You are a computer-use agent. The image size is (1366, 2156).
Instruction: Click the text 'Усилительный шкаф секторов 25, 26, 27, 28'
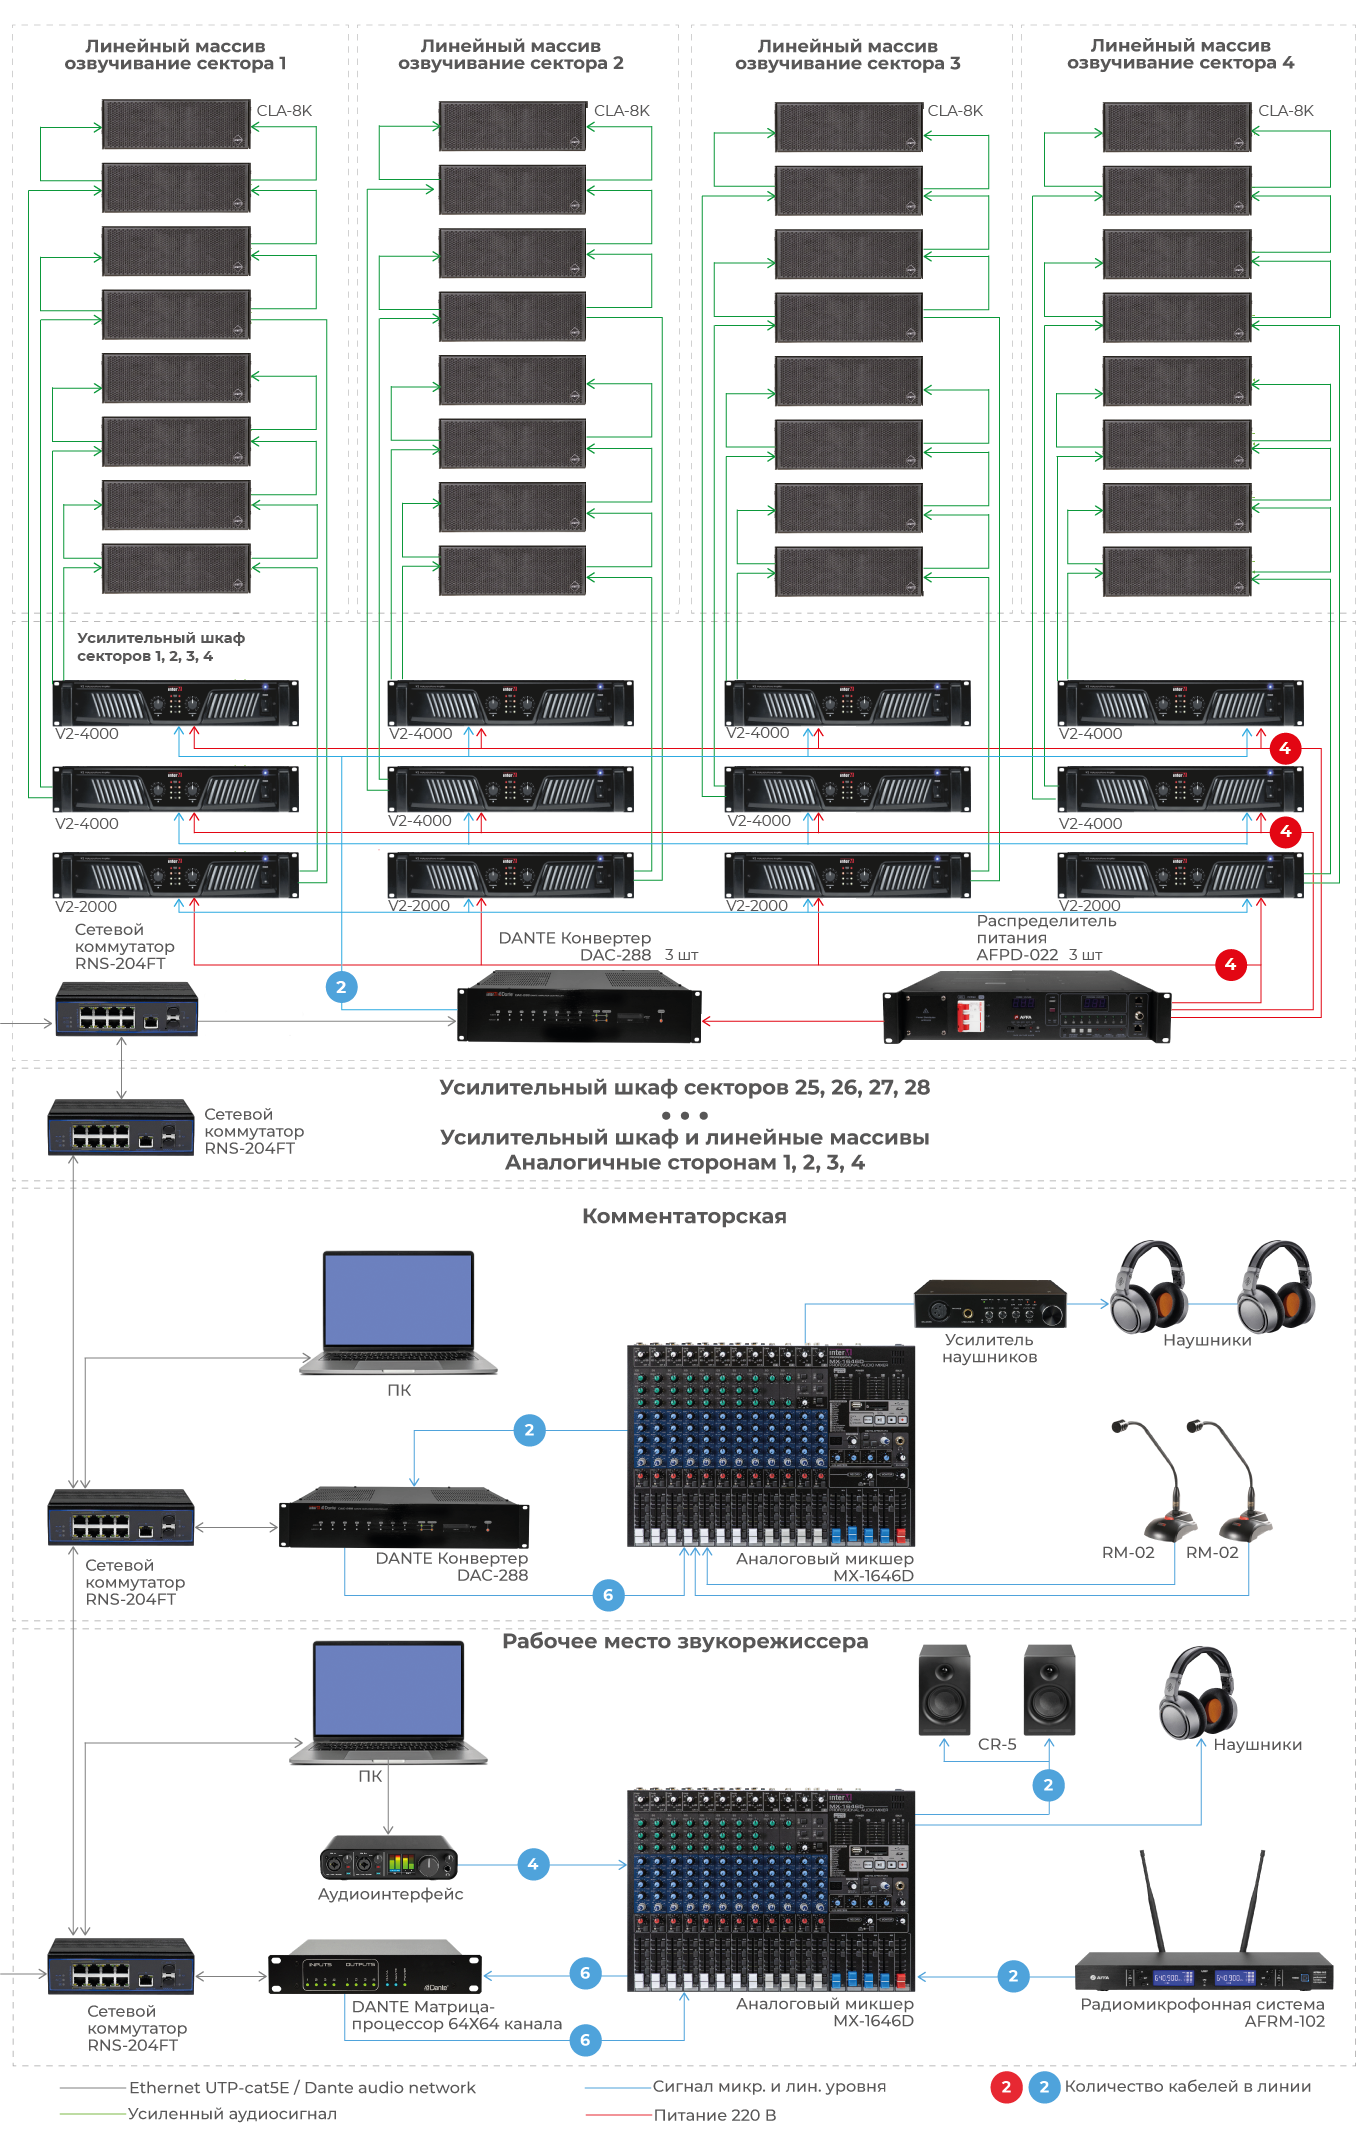click(685, 1087)
